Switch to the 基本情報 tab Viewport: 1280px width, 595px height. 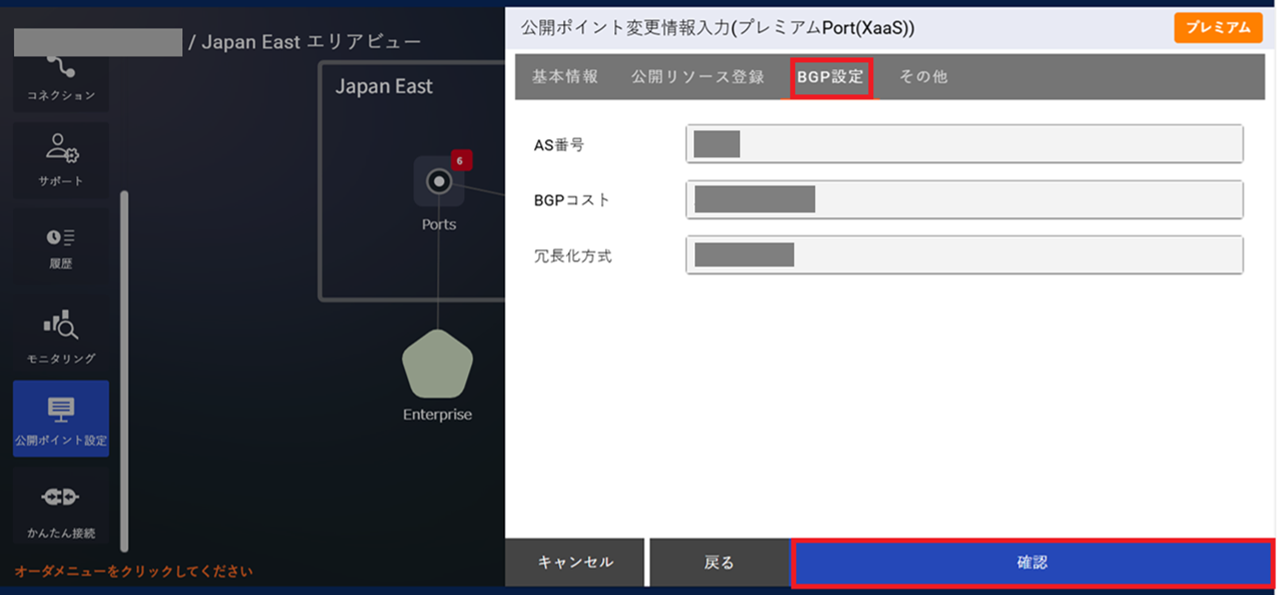[565, 76]
